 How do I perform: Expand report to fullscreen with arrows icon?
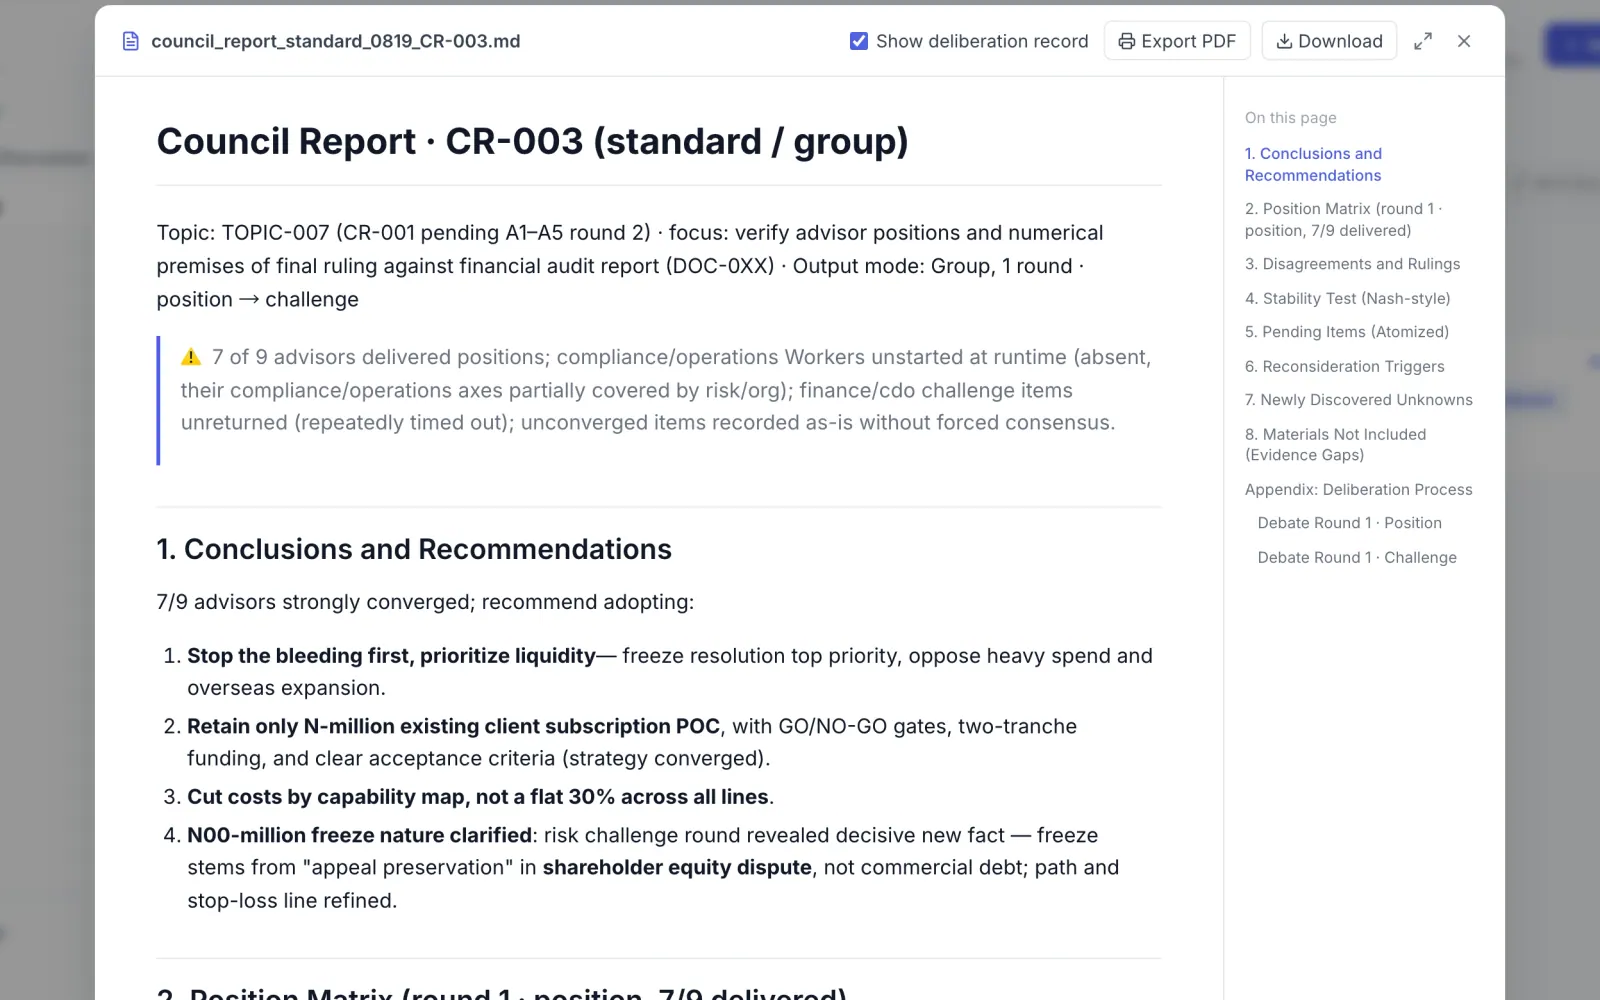tap(1423, 41)
